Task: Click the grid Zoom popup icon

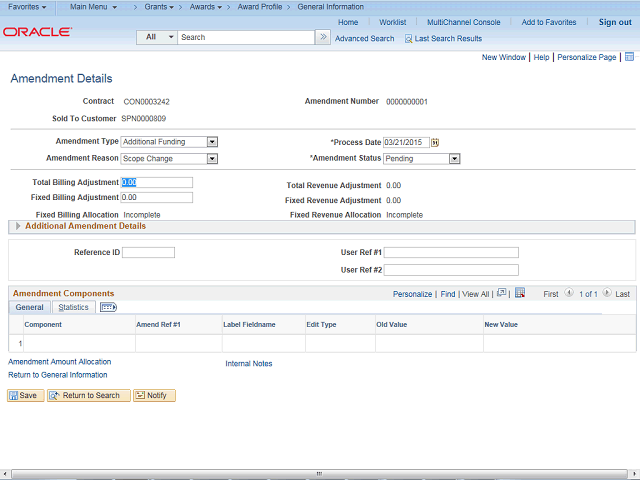Action: (x=503, y=294)
